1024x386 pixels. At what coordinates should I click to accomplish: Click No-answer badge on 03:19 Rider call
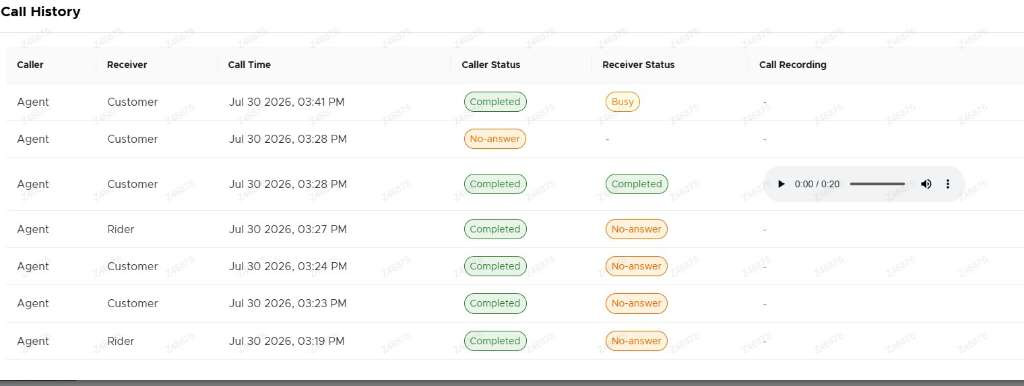click(636, 341)
